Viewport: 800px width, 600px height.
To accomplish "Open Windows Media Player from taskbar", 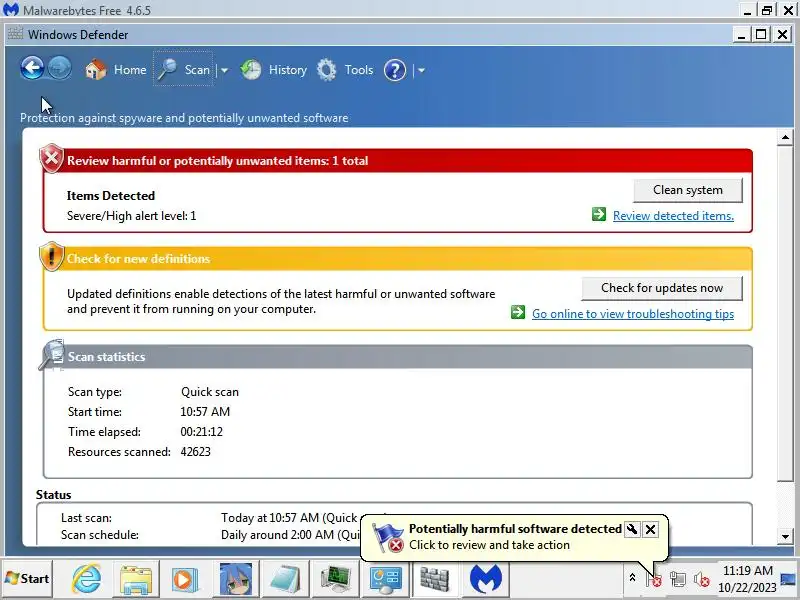I will pyautogui.click(x=184, y=580).
